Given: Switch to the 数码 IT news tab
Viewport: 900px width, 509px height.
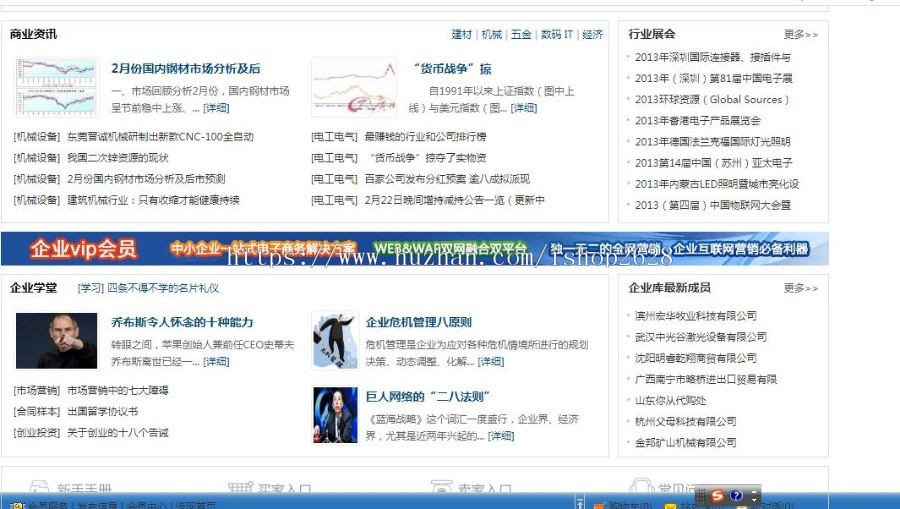Looking at the screenshot, I should 557,34.
